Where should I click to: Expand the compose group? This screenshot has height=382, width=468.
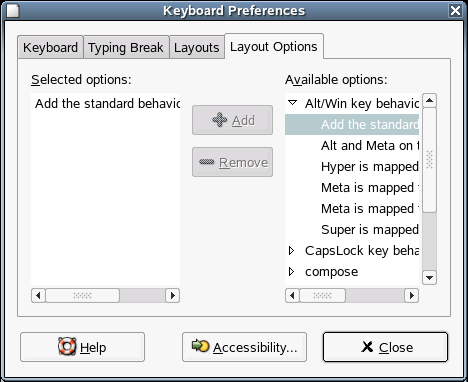click(x=291, y=272)
